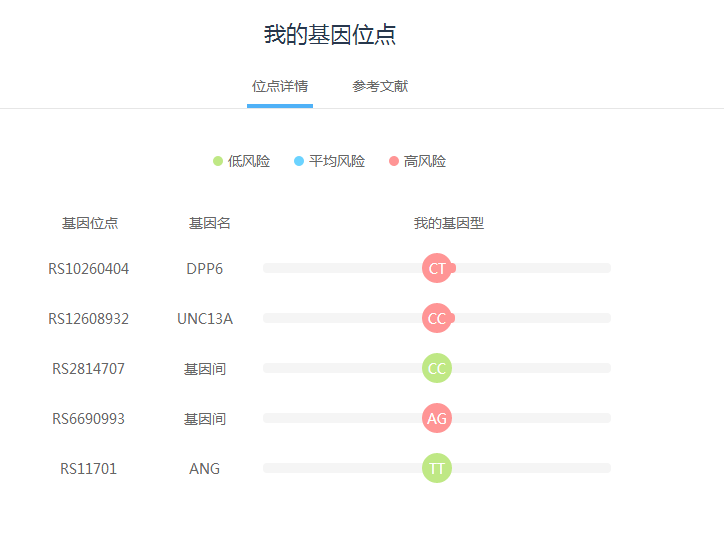Image resolution: width=724 pixels, height=553 pixels.
Task: Click the green CC badge for RS2814707
Action: pos(437,368)
